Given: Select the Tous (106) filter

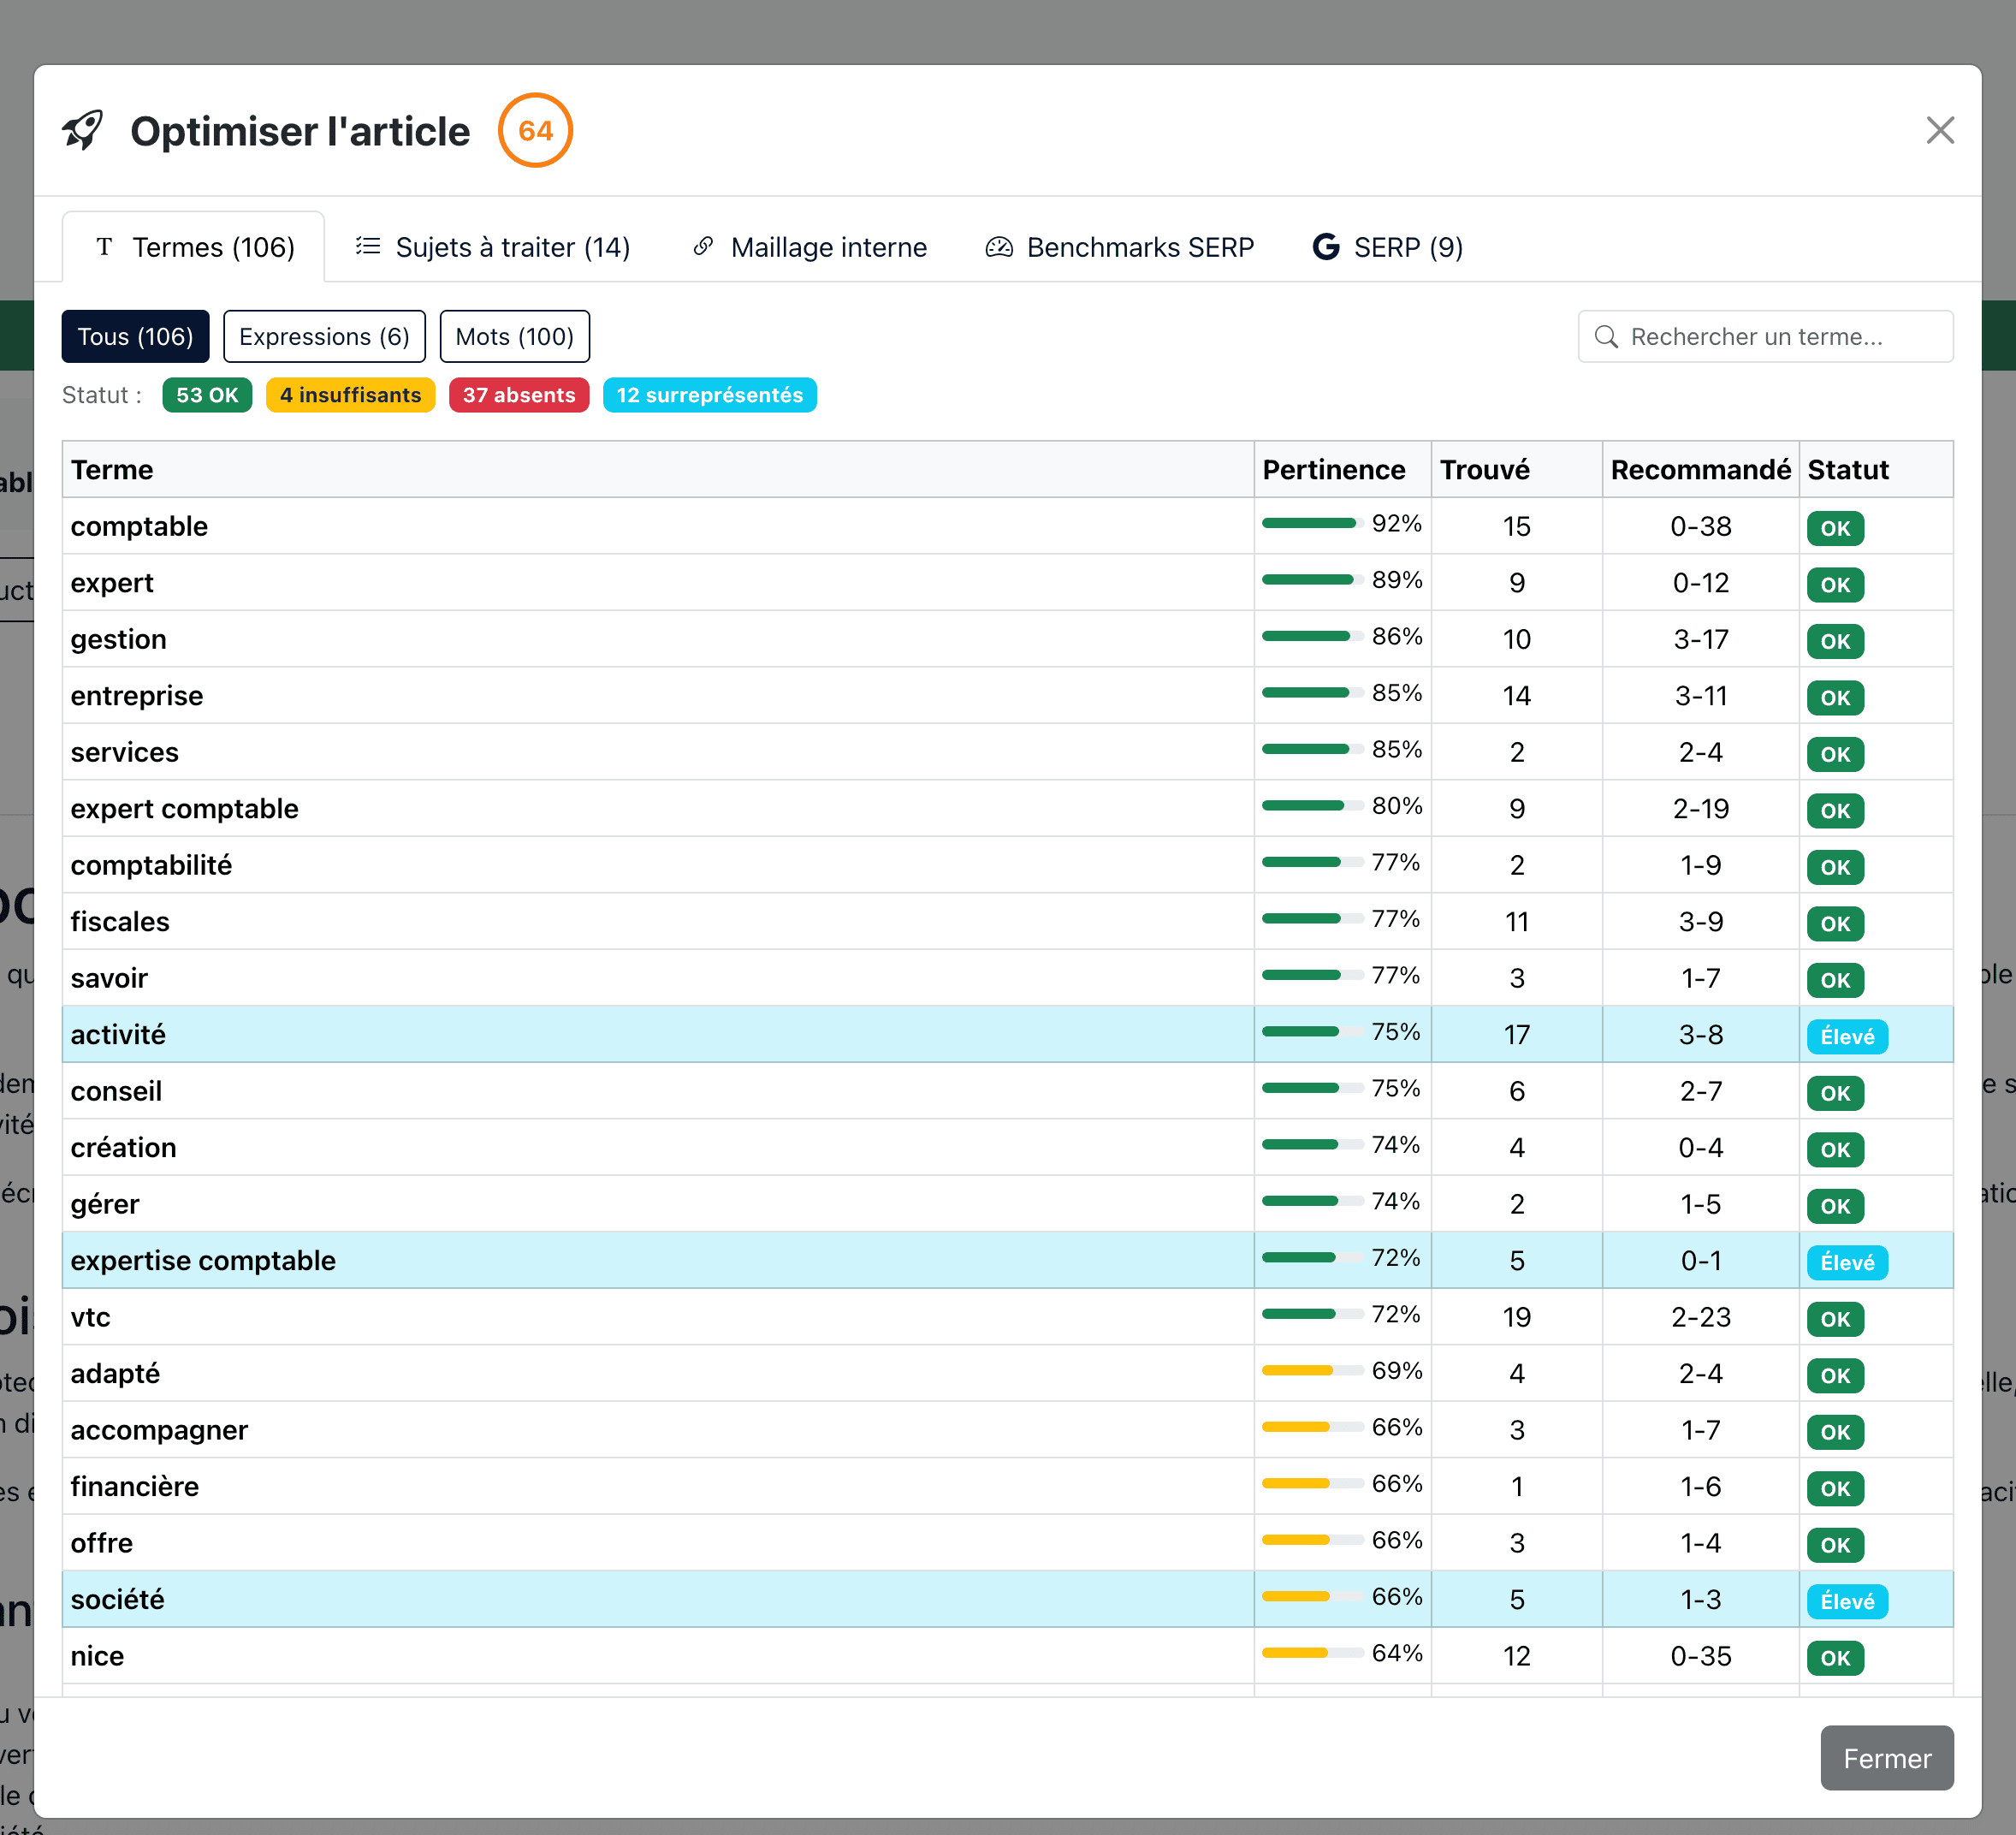Looking at the screenshot, I should [135, 337].
